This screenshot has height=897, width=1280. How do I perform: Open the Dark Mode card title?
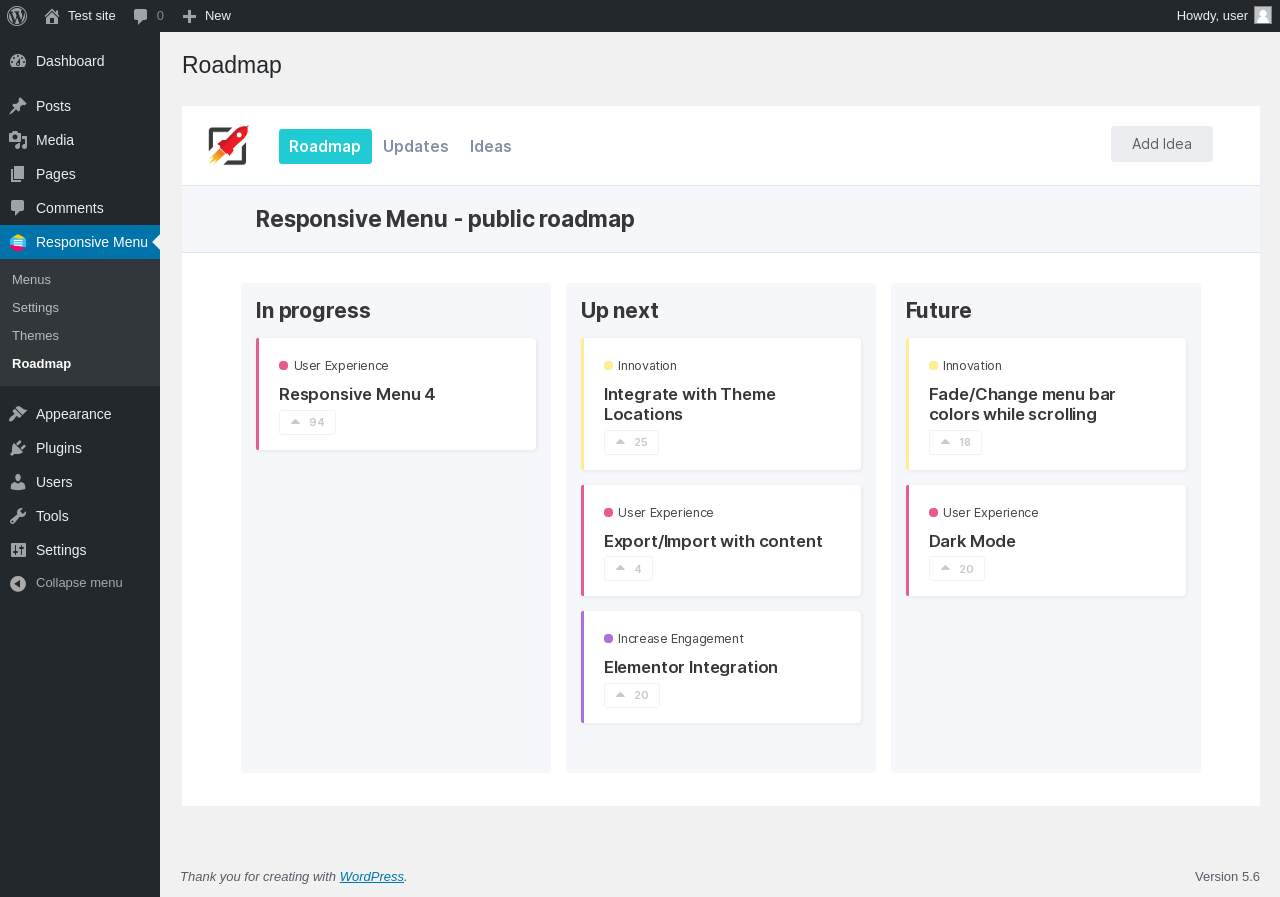point(972,541)
